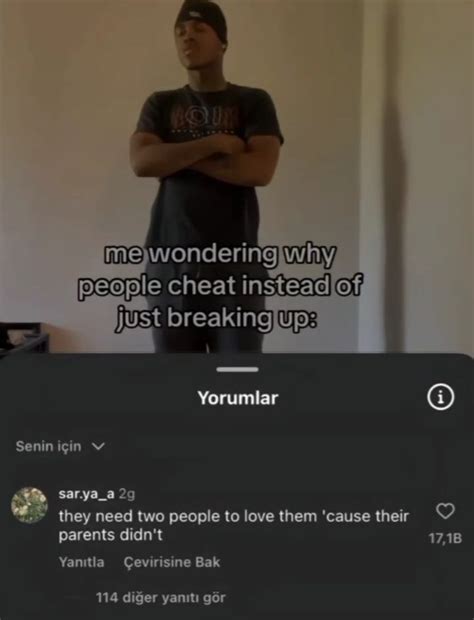Visit the sar.ya_a username link
The width and height of the screenshot is (474, 620).
coord(87,493)
